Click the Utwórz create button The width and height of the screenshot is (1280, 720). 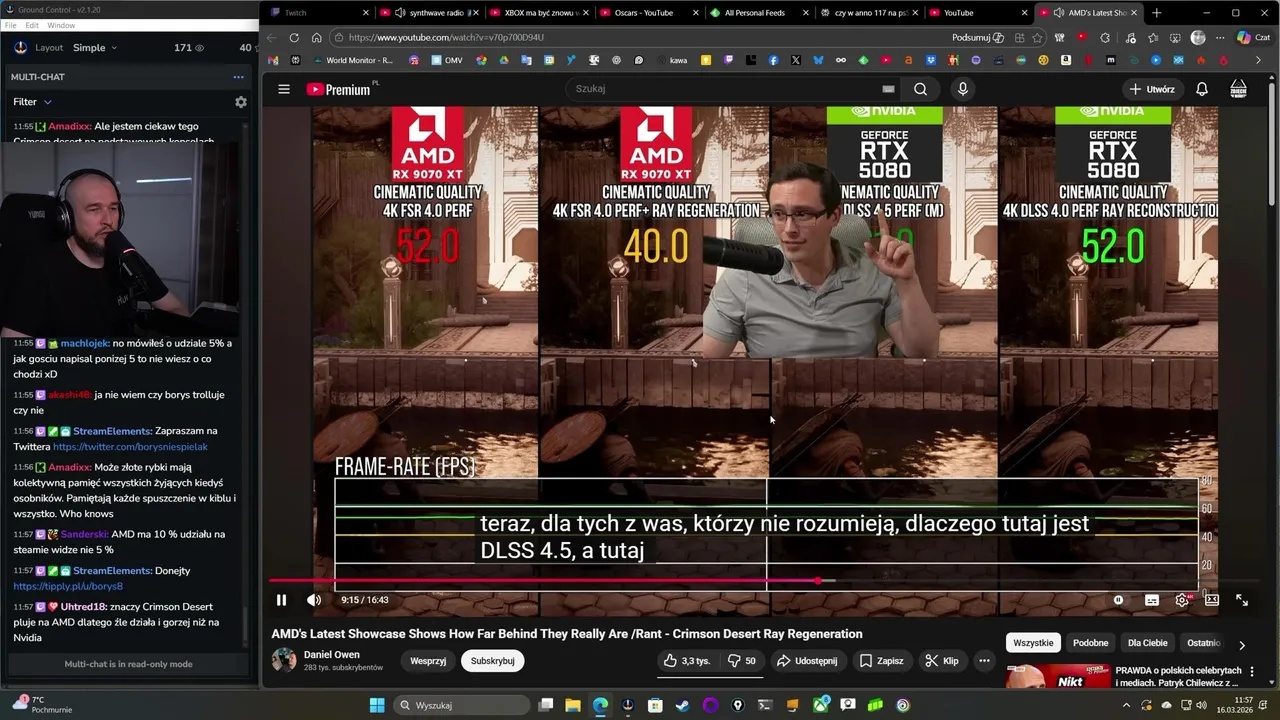tap(1152, 89)
